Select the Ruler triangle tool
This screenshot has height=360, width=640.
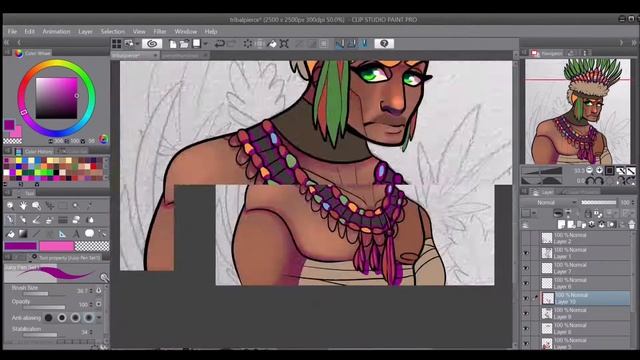click(x=62, y=233)
